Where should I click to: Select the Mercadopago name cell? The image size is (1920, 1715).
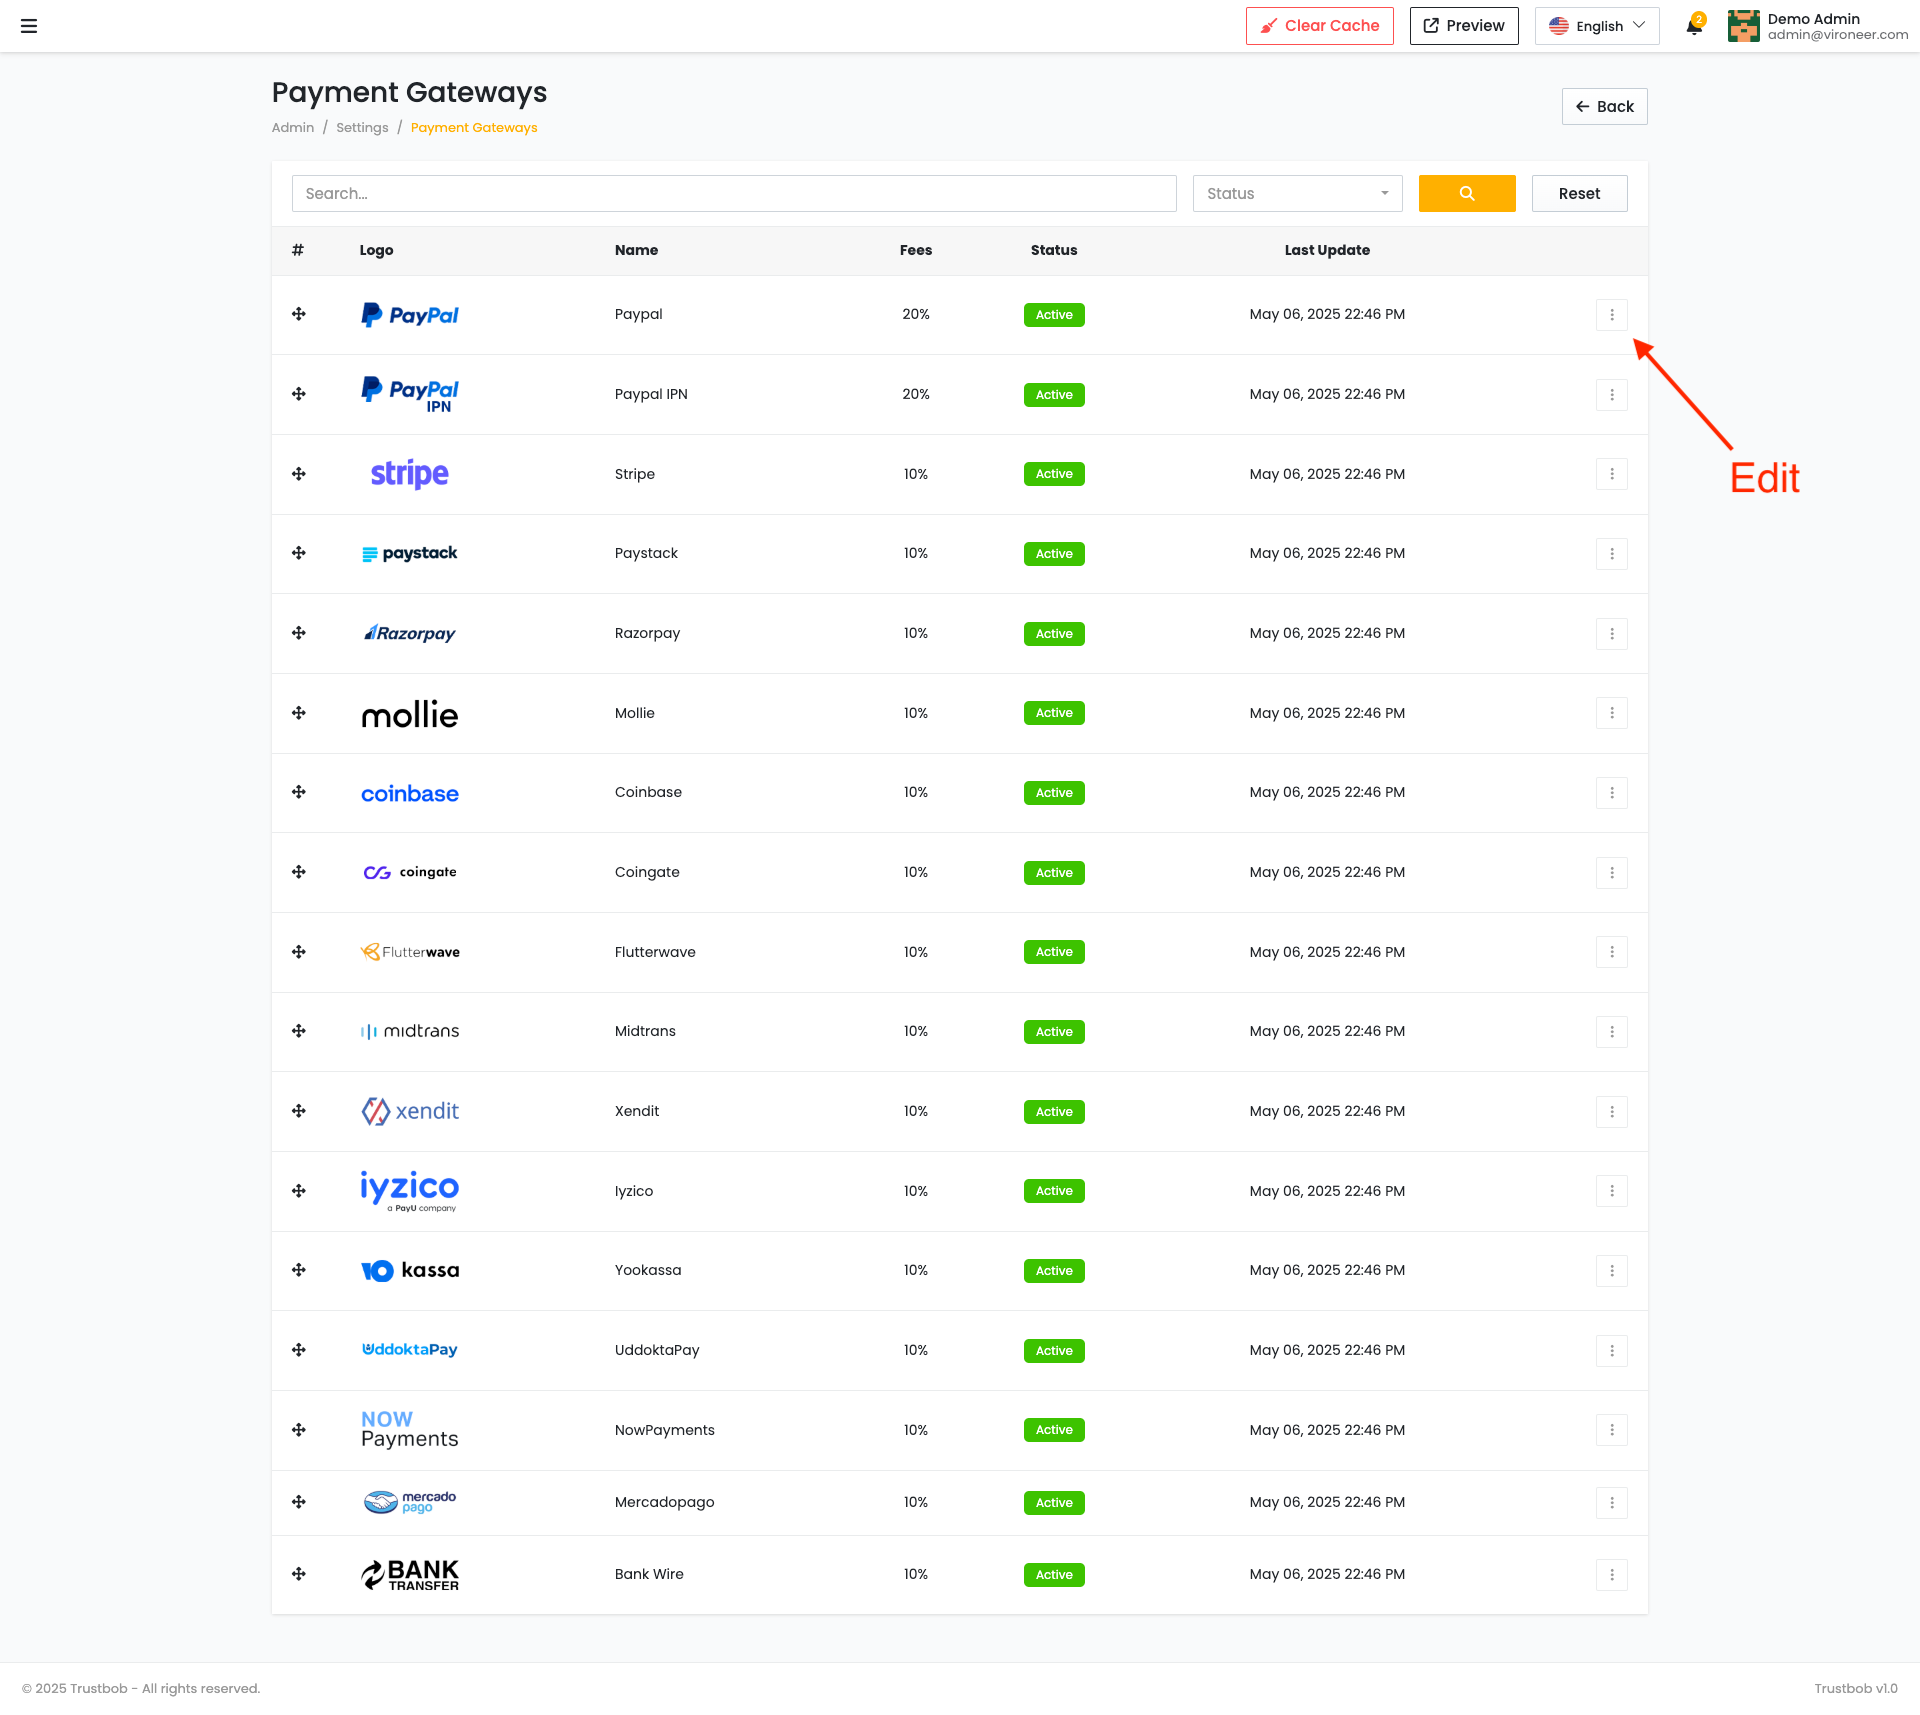[665, 1503]
